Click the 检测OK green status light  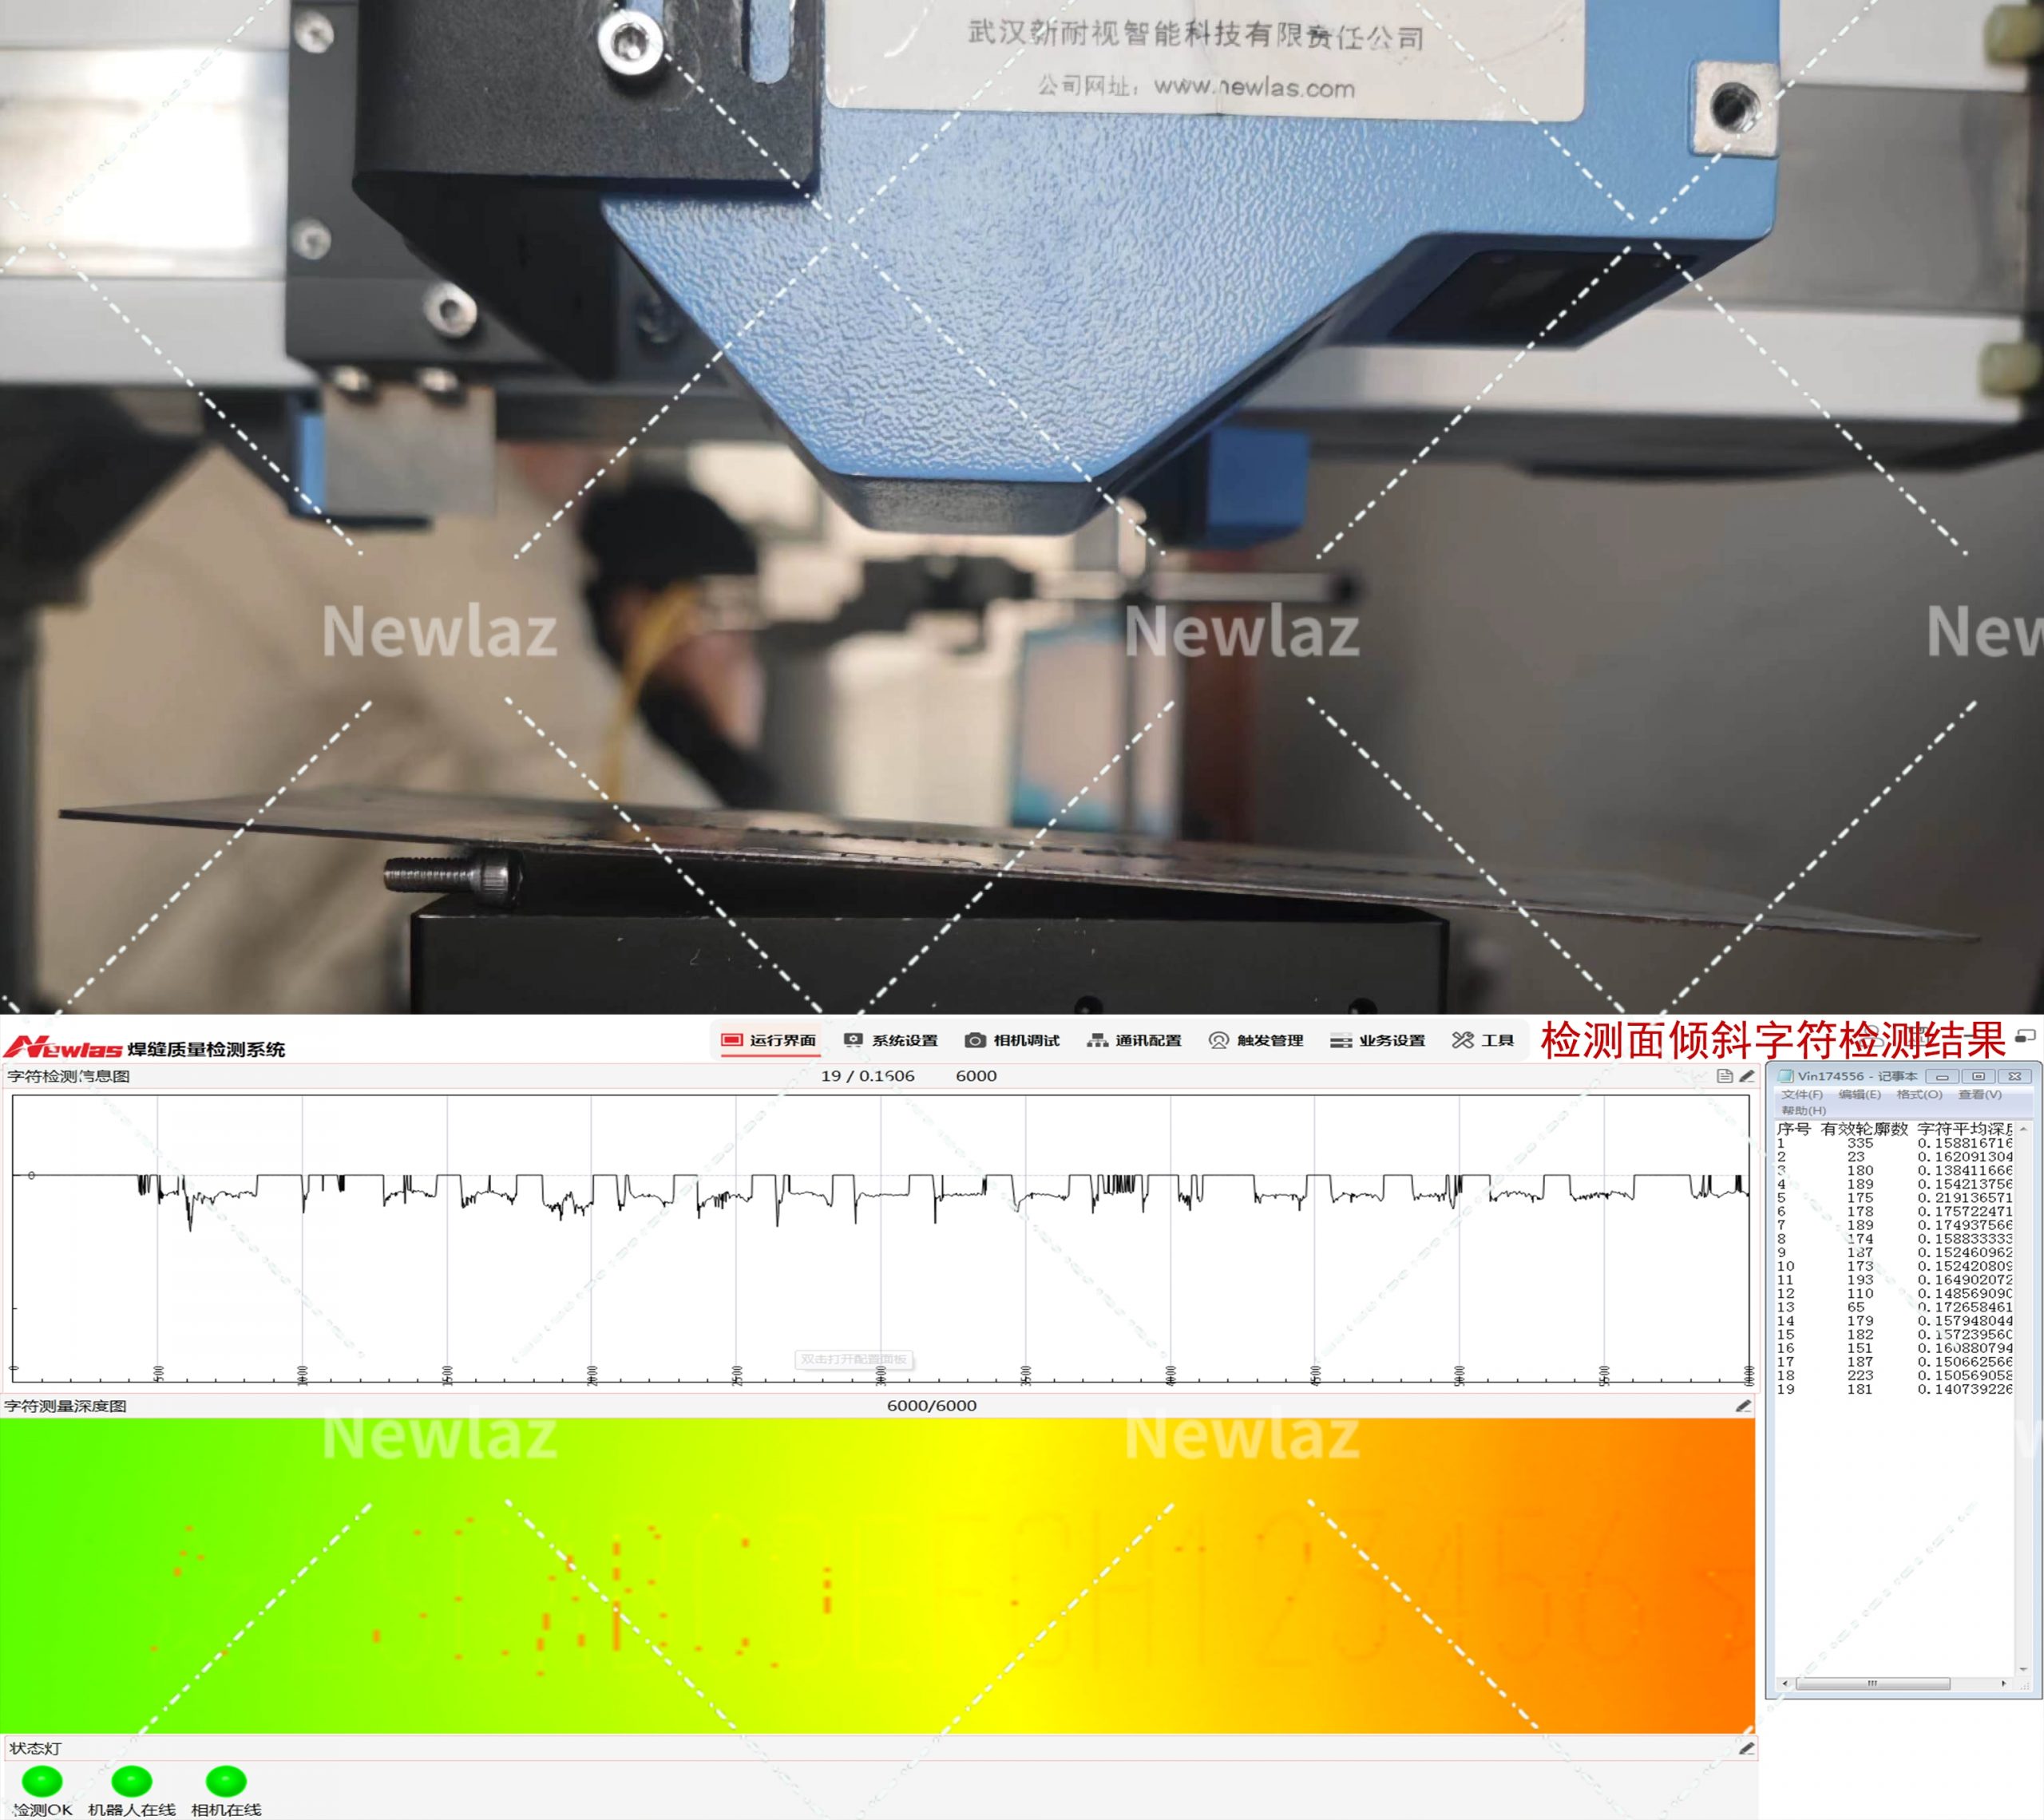coord(42,1780)
